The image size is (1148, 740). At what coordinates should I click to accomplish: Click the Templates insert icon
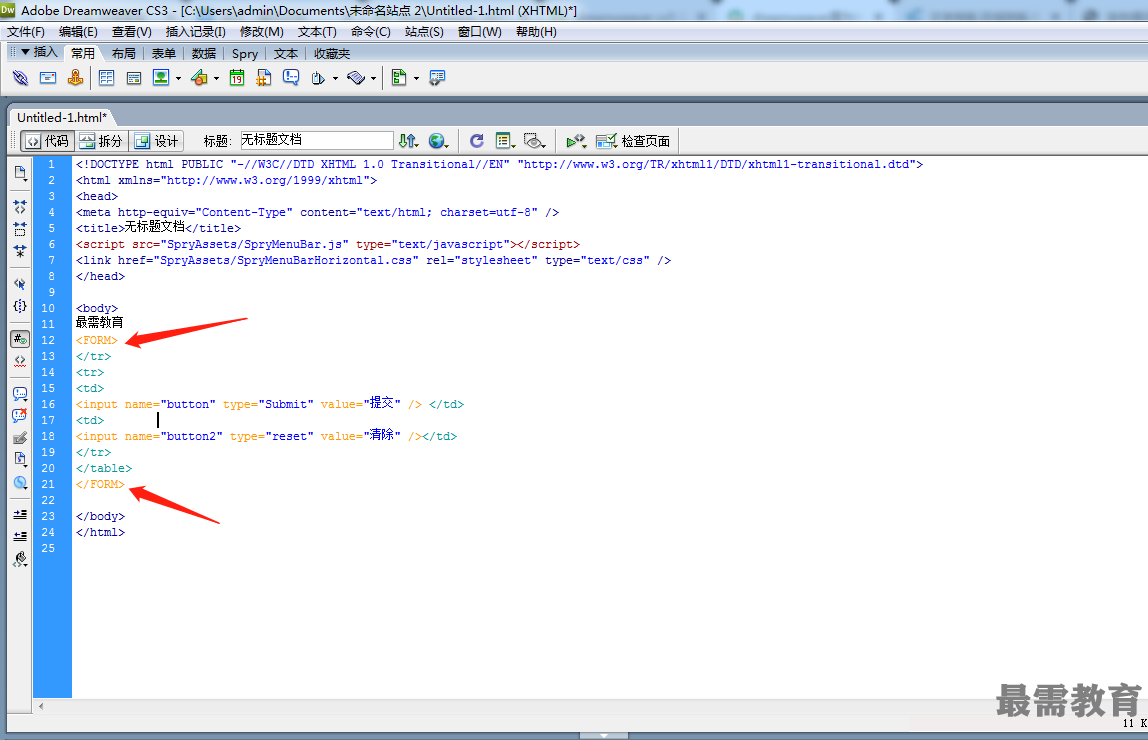(398, 78)
